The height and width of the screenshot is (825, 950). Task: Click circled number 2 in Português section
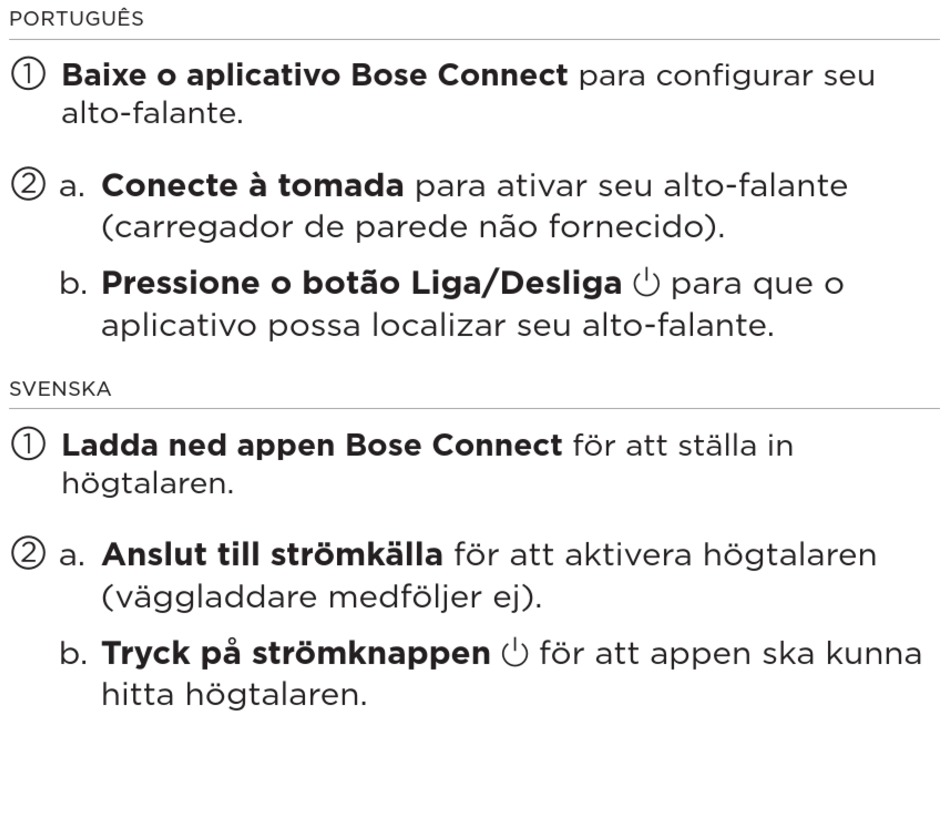(x=28, y=184)
